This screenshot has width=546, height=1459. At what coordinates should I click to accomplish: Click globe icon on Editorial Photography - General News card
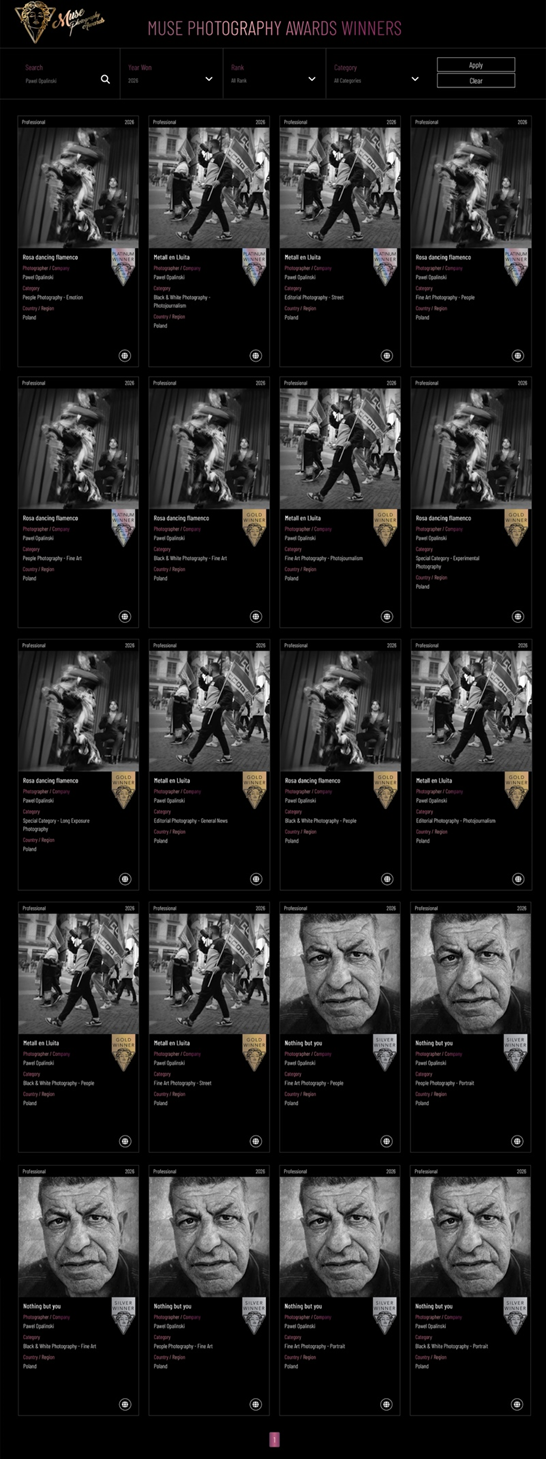click(256, 879)
